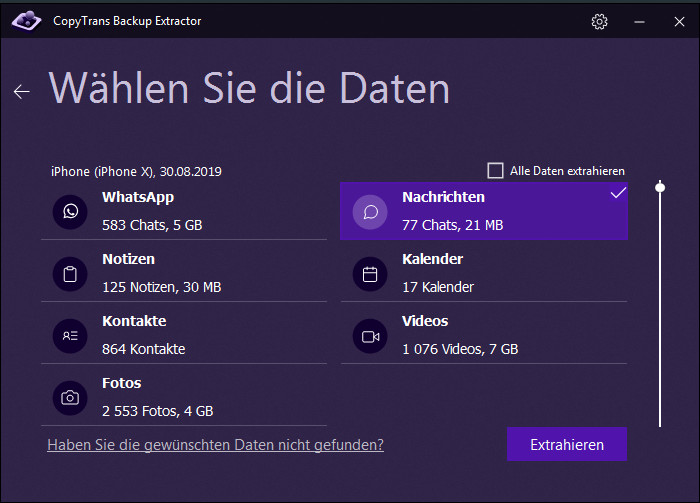This screenshot has height=503, width=700.
Task: Select the Nachrichten title text
Action: (x=443, y=197)
